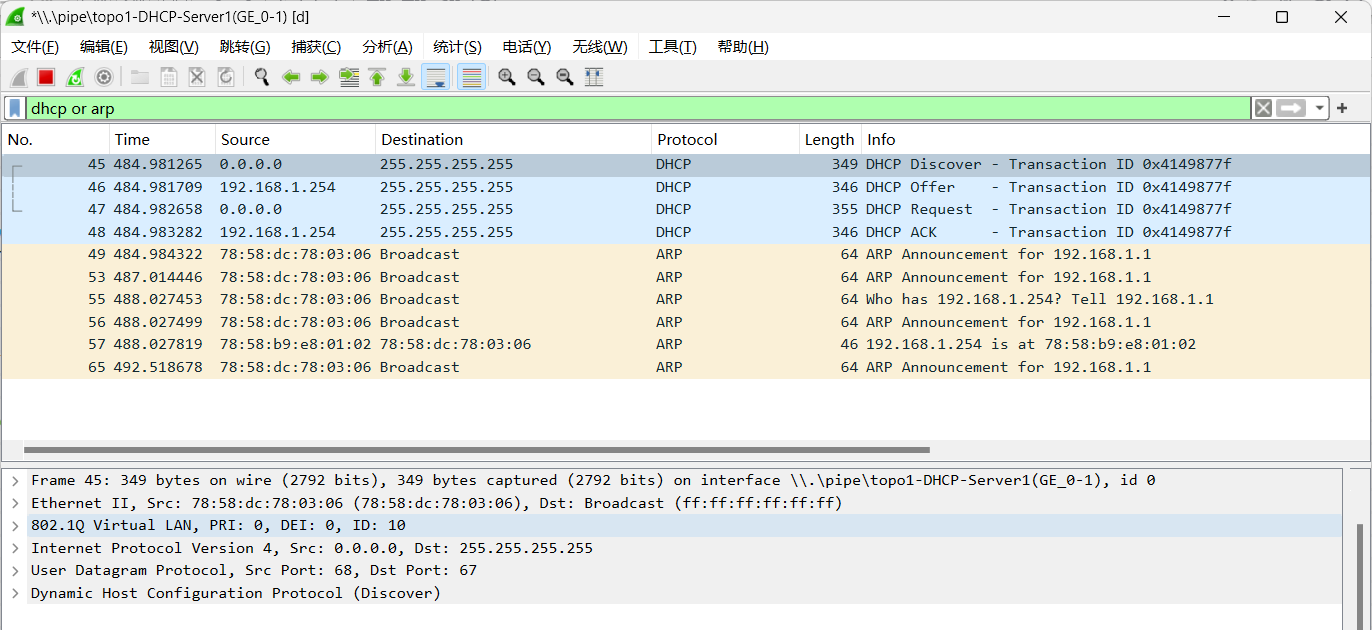This screenshot has width=1372, height=630.
Task: Click the shark fin Start Capture icon
Action: (18, 77)
